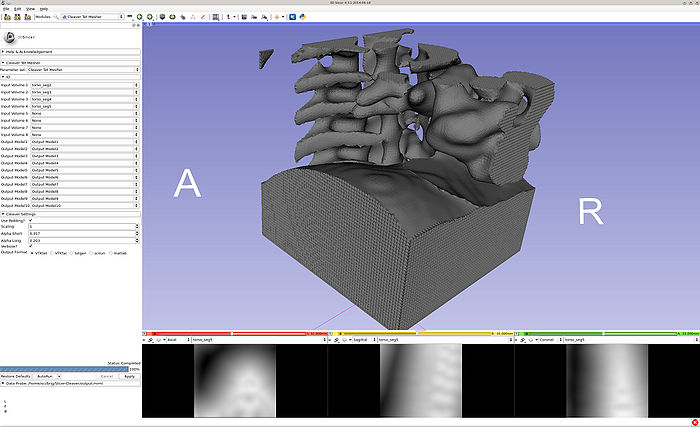Open the Input Volume 1 dropdown
The height and width of the screenshot is (427, 700).
(84, 85)
